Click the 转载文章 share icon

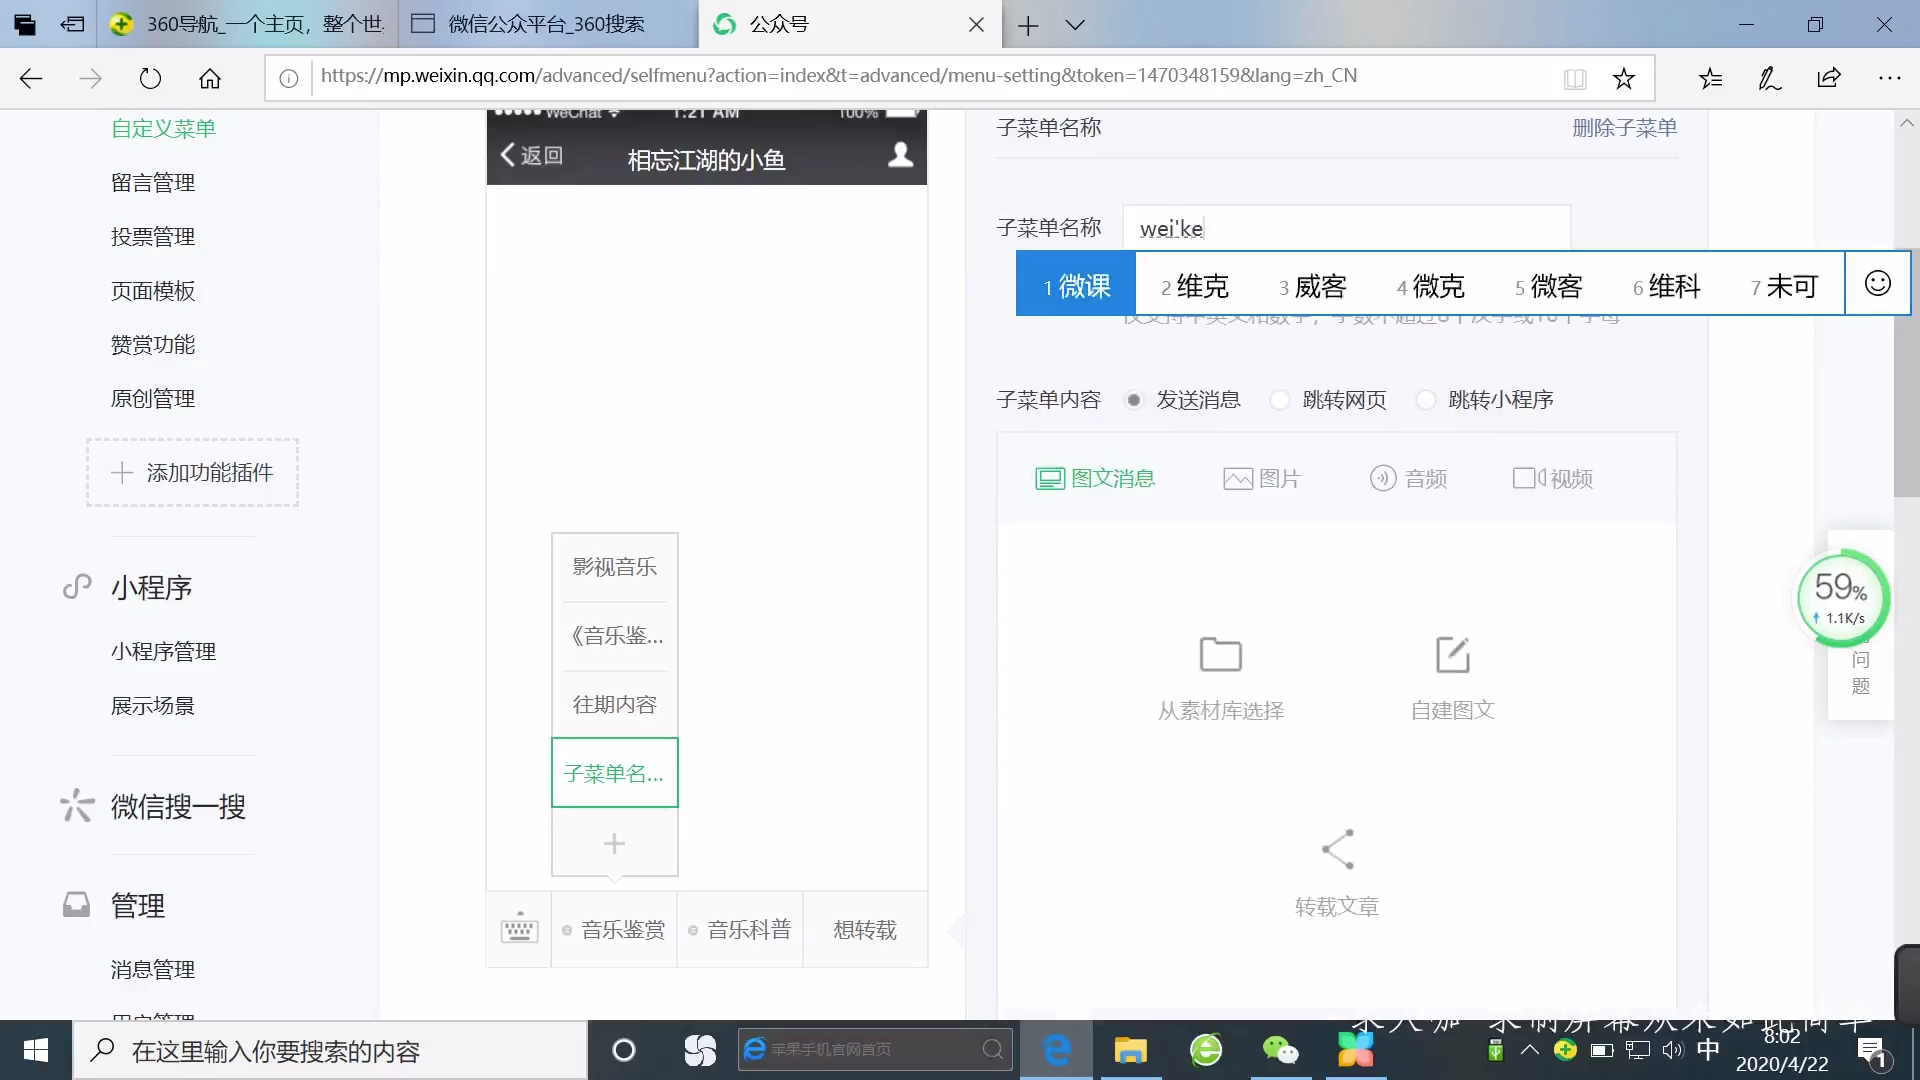tap(1337, 848)
